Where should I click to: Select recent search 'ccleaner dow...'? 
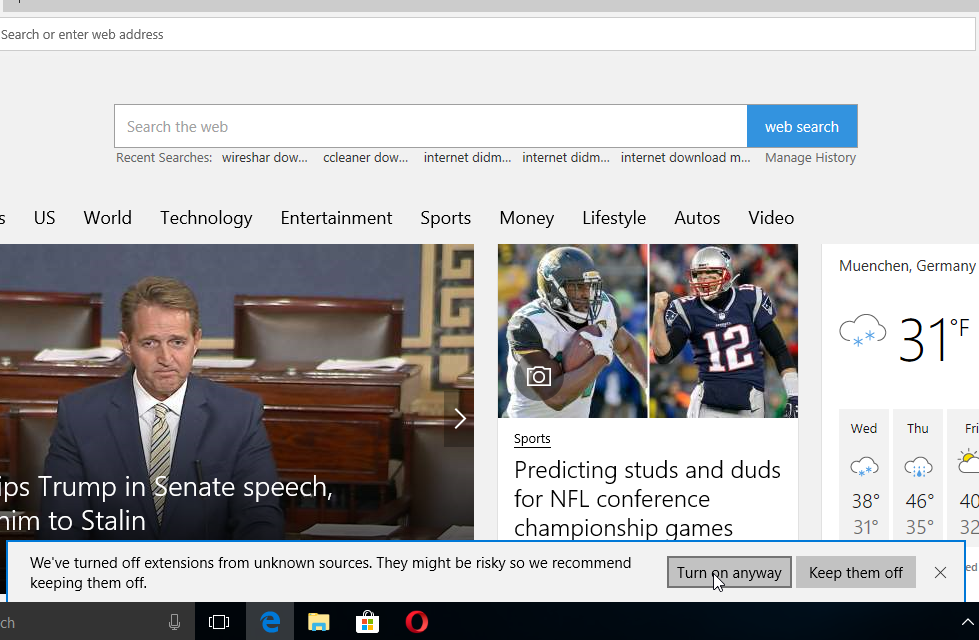click(x=365, y=158)
